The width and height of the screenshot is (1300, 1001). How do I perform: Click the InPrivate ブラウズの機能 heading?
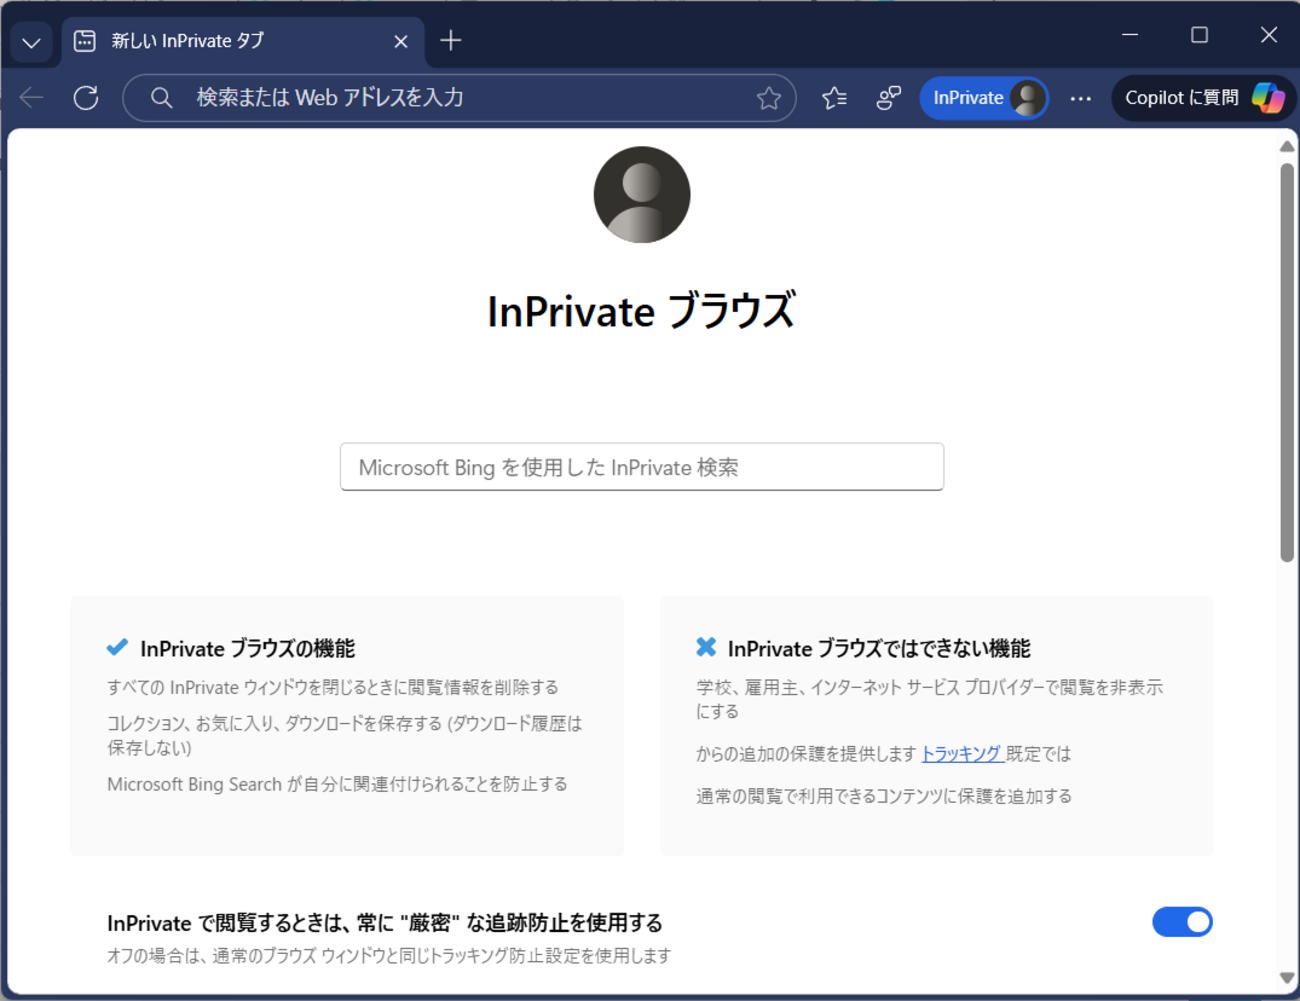tap(248, 649)
